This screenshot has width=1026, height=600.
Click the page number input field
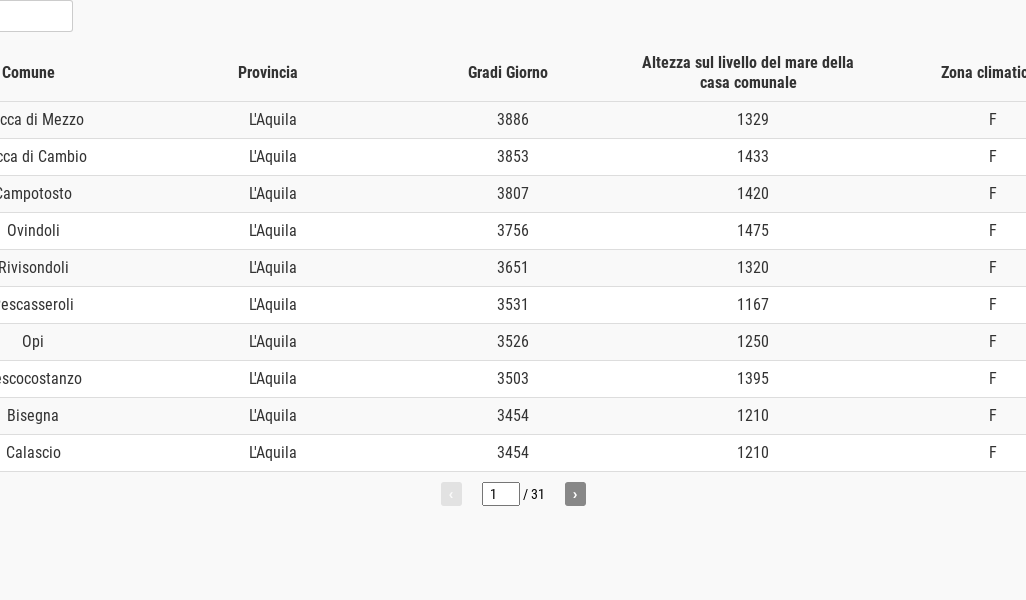coord(500,494)
